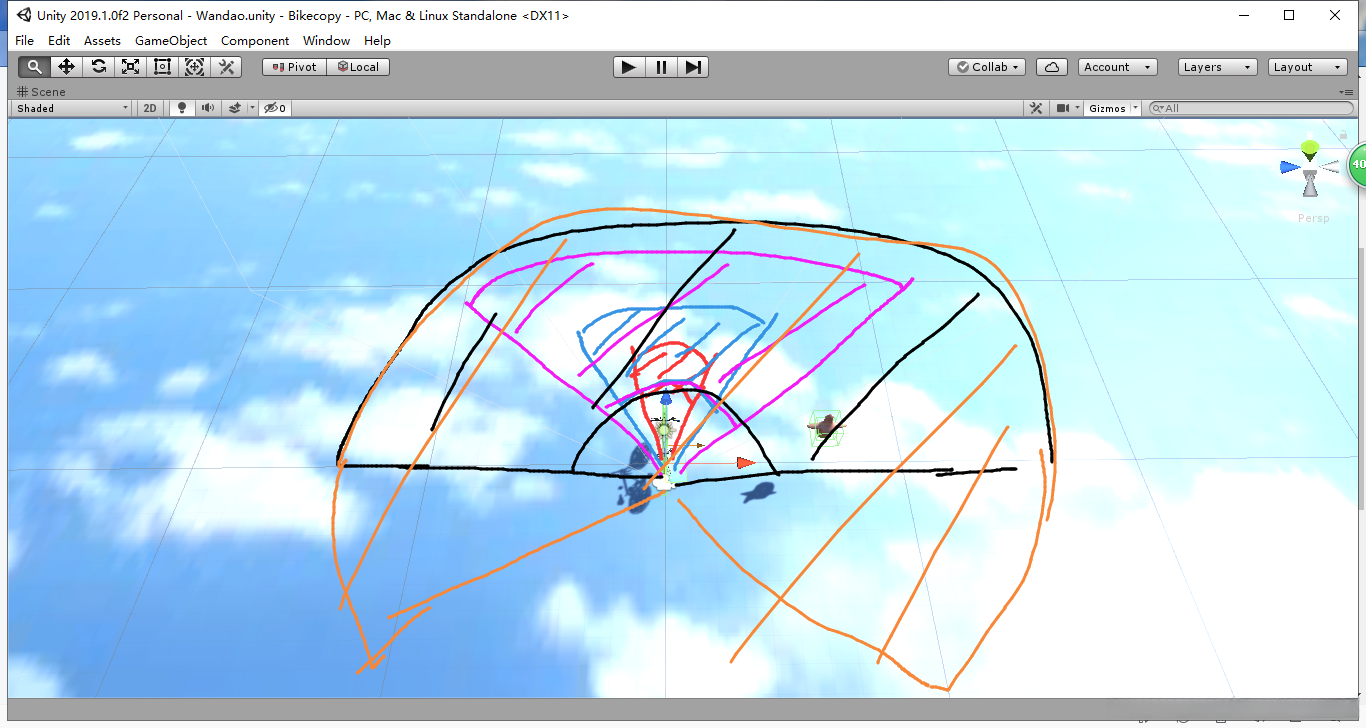Click the red X-axis move arrow handle
1366x728 pixels.
tap(745, 462)
